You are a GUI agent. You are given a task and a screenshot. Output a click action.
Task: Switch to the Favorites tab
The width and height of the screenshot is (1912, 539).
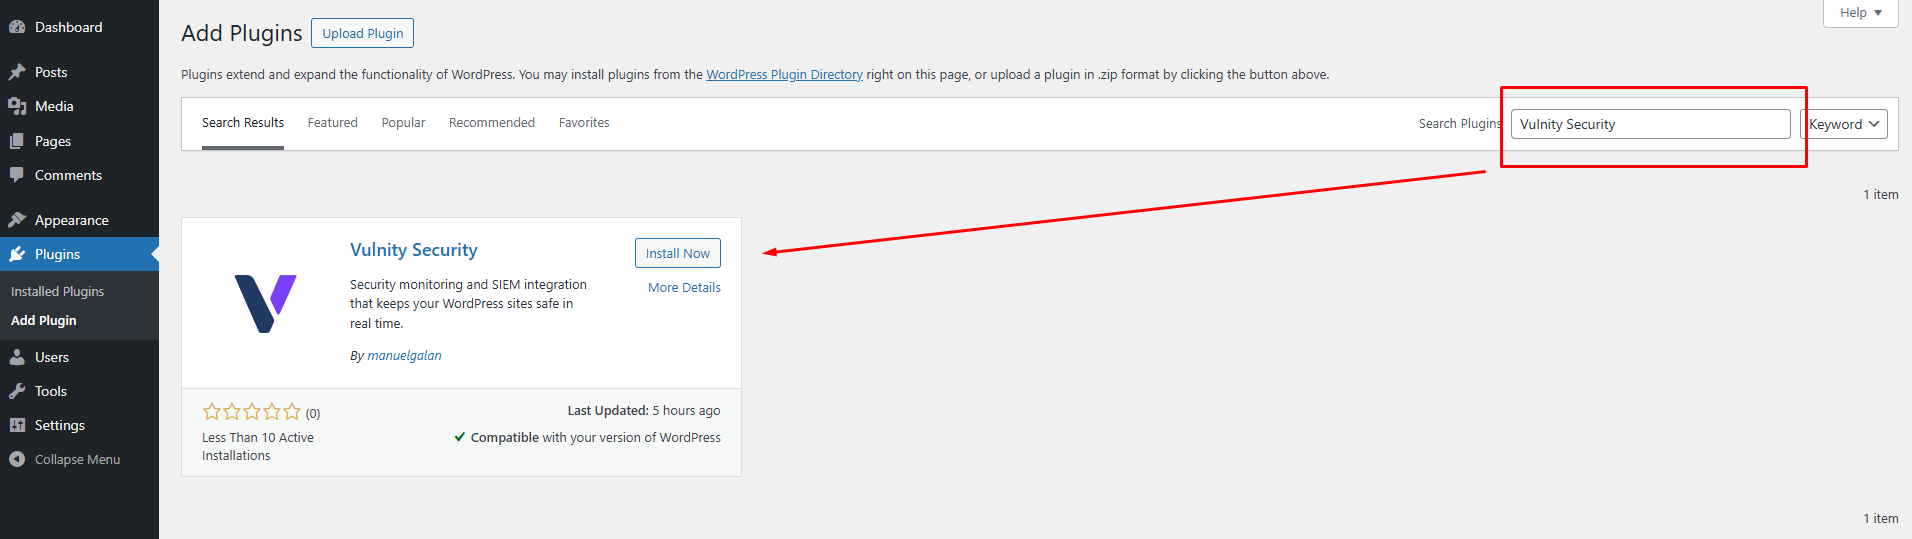tap(584, 123)
